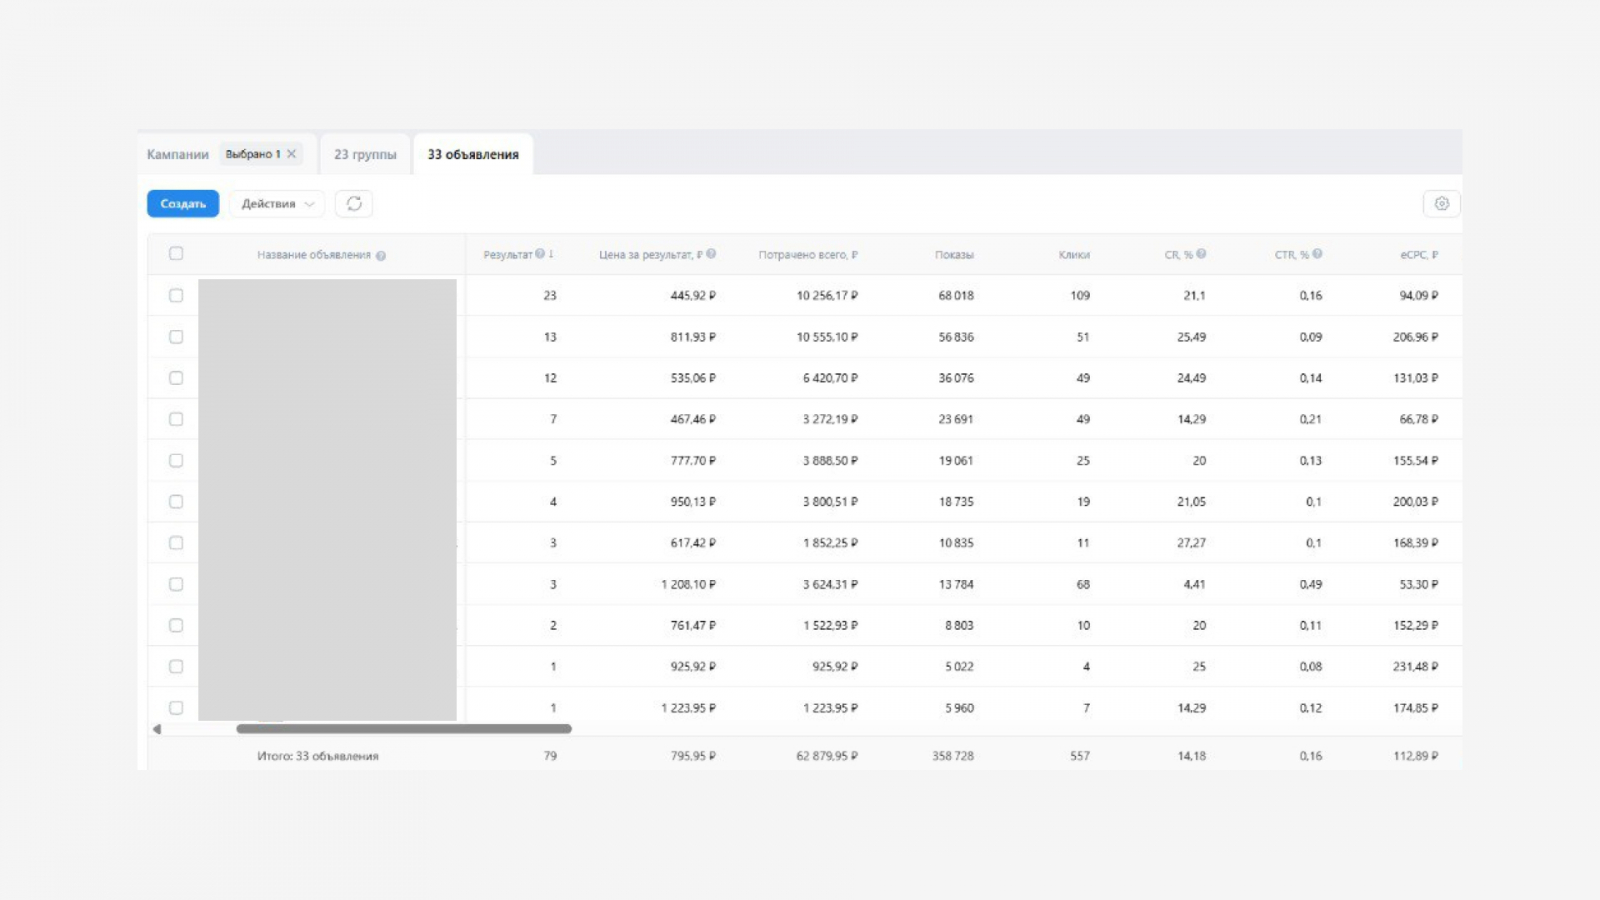Check the row with price 445,92 ₽

(x=176, y=296)
